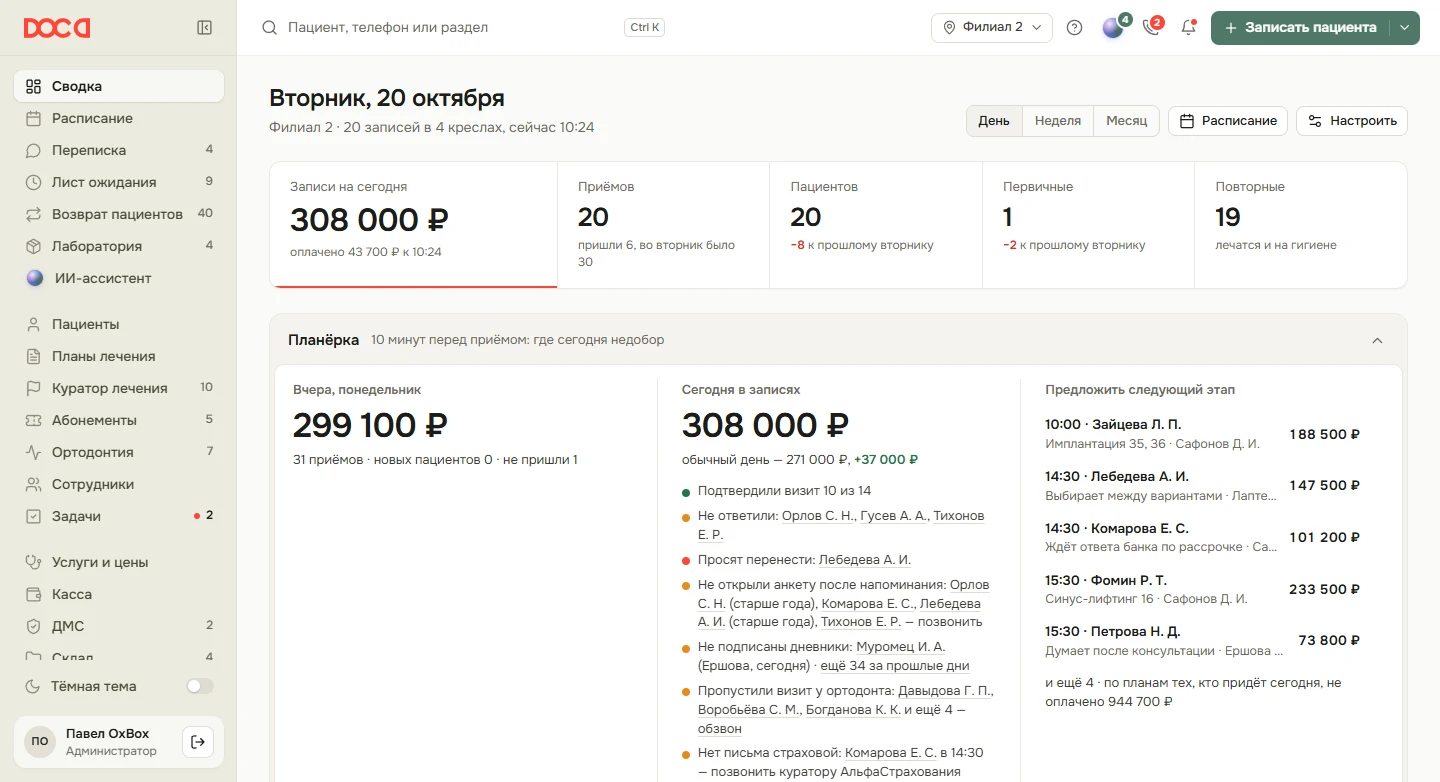Screen dimensions: 1440x782
Task: Open Ортодонтия section
Action: (x=119, y=452)
